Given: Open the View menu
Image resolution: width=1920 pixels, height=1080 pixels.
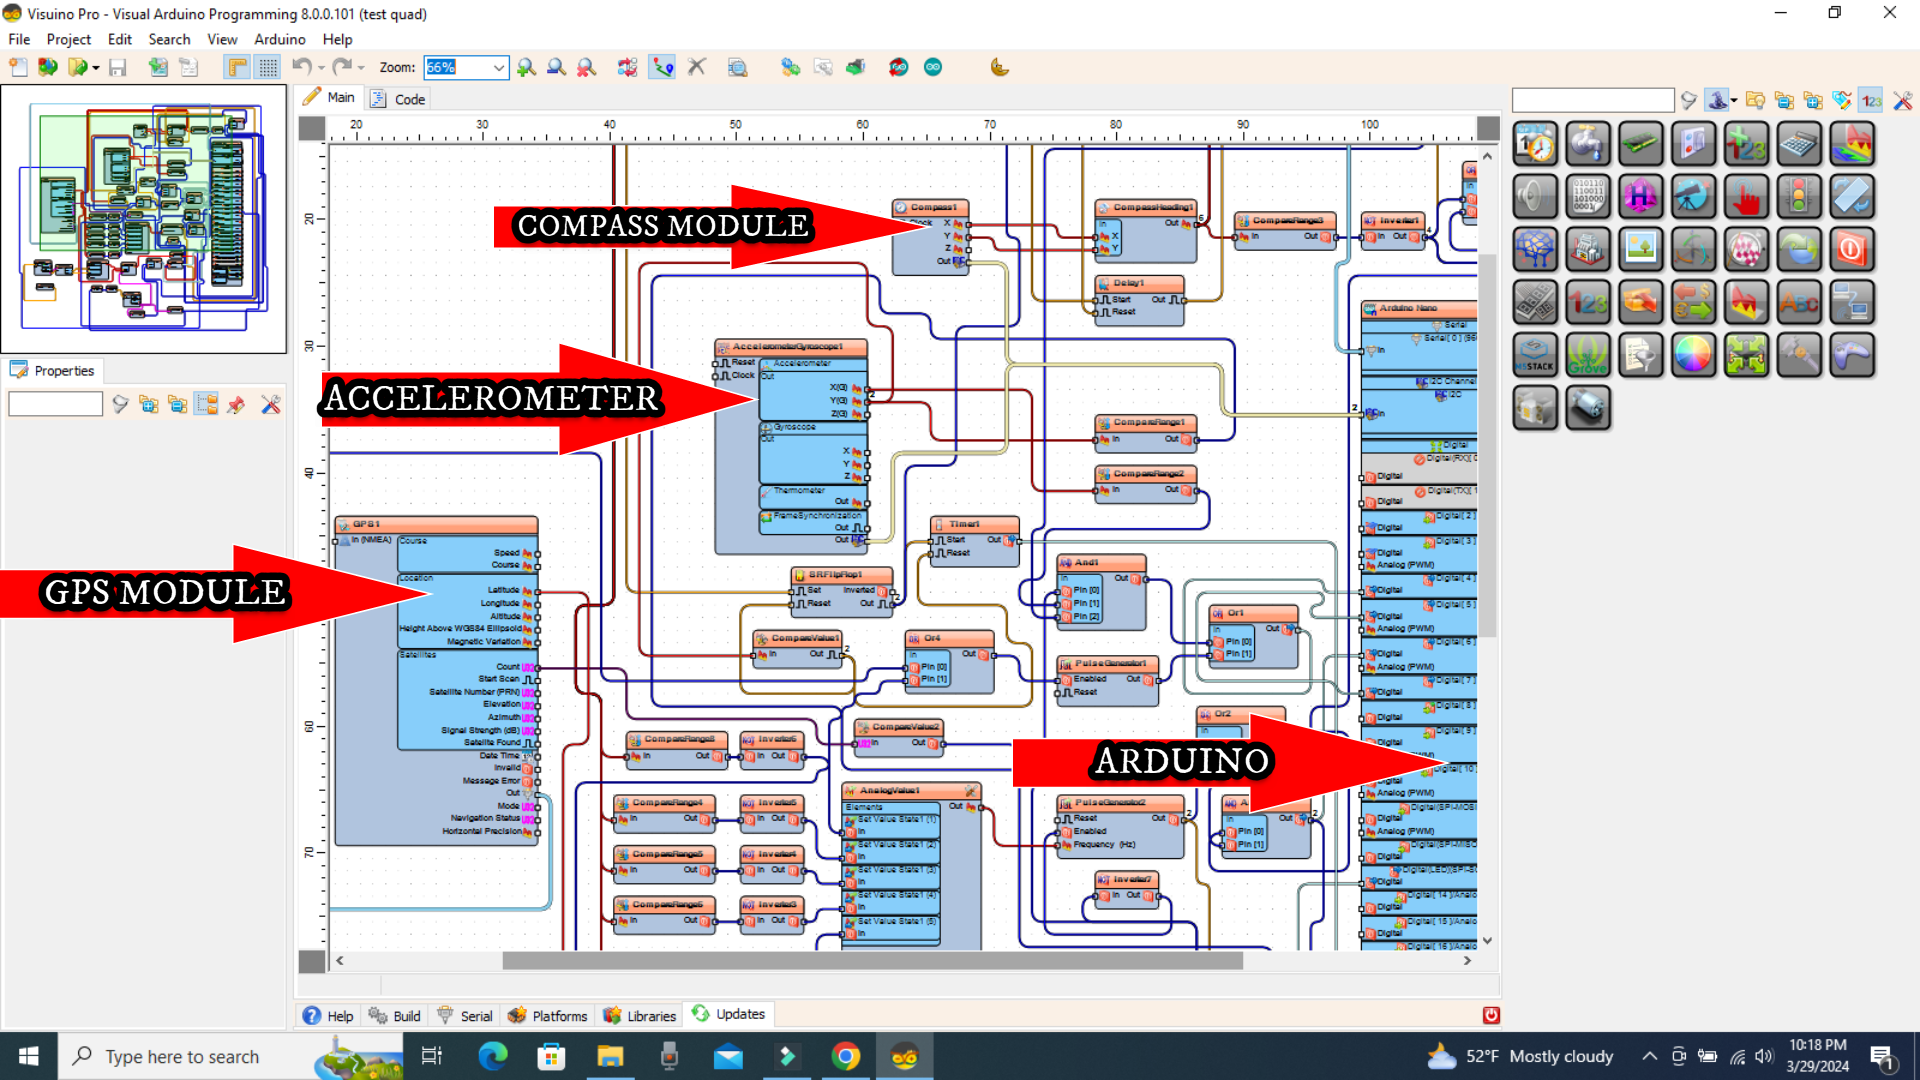Looking at the screenshot, I should [x=222, y=39].
